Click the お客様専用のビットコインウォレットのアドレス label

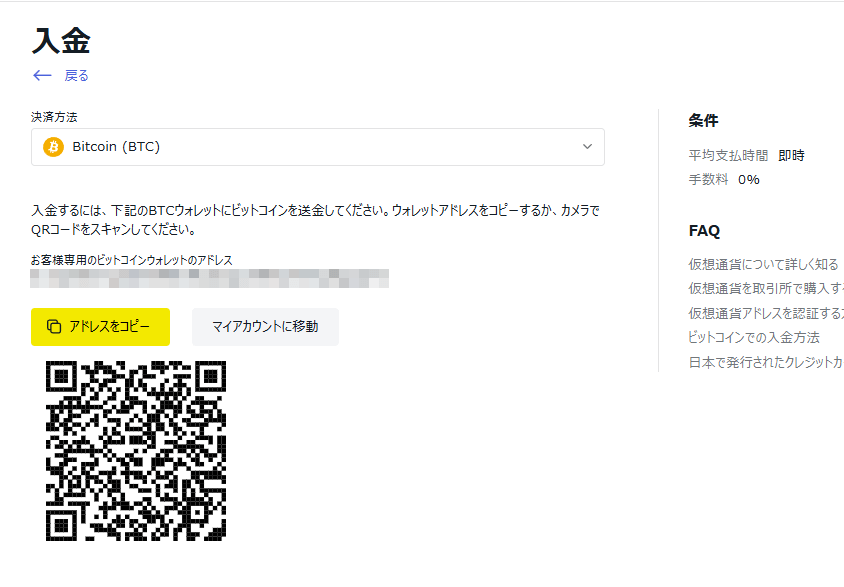(131, 260)
